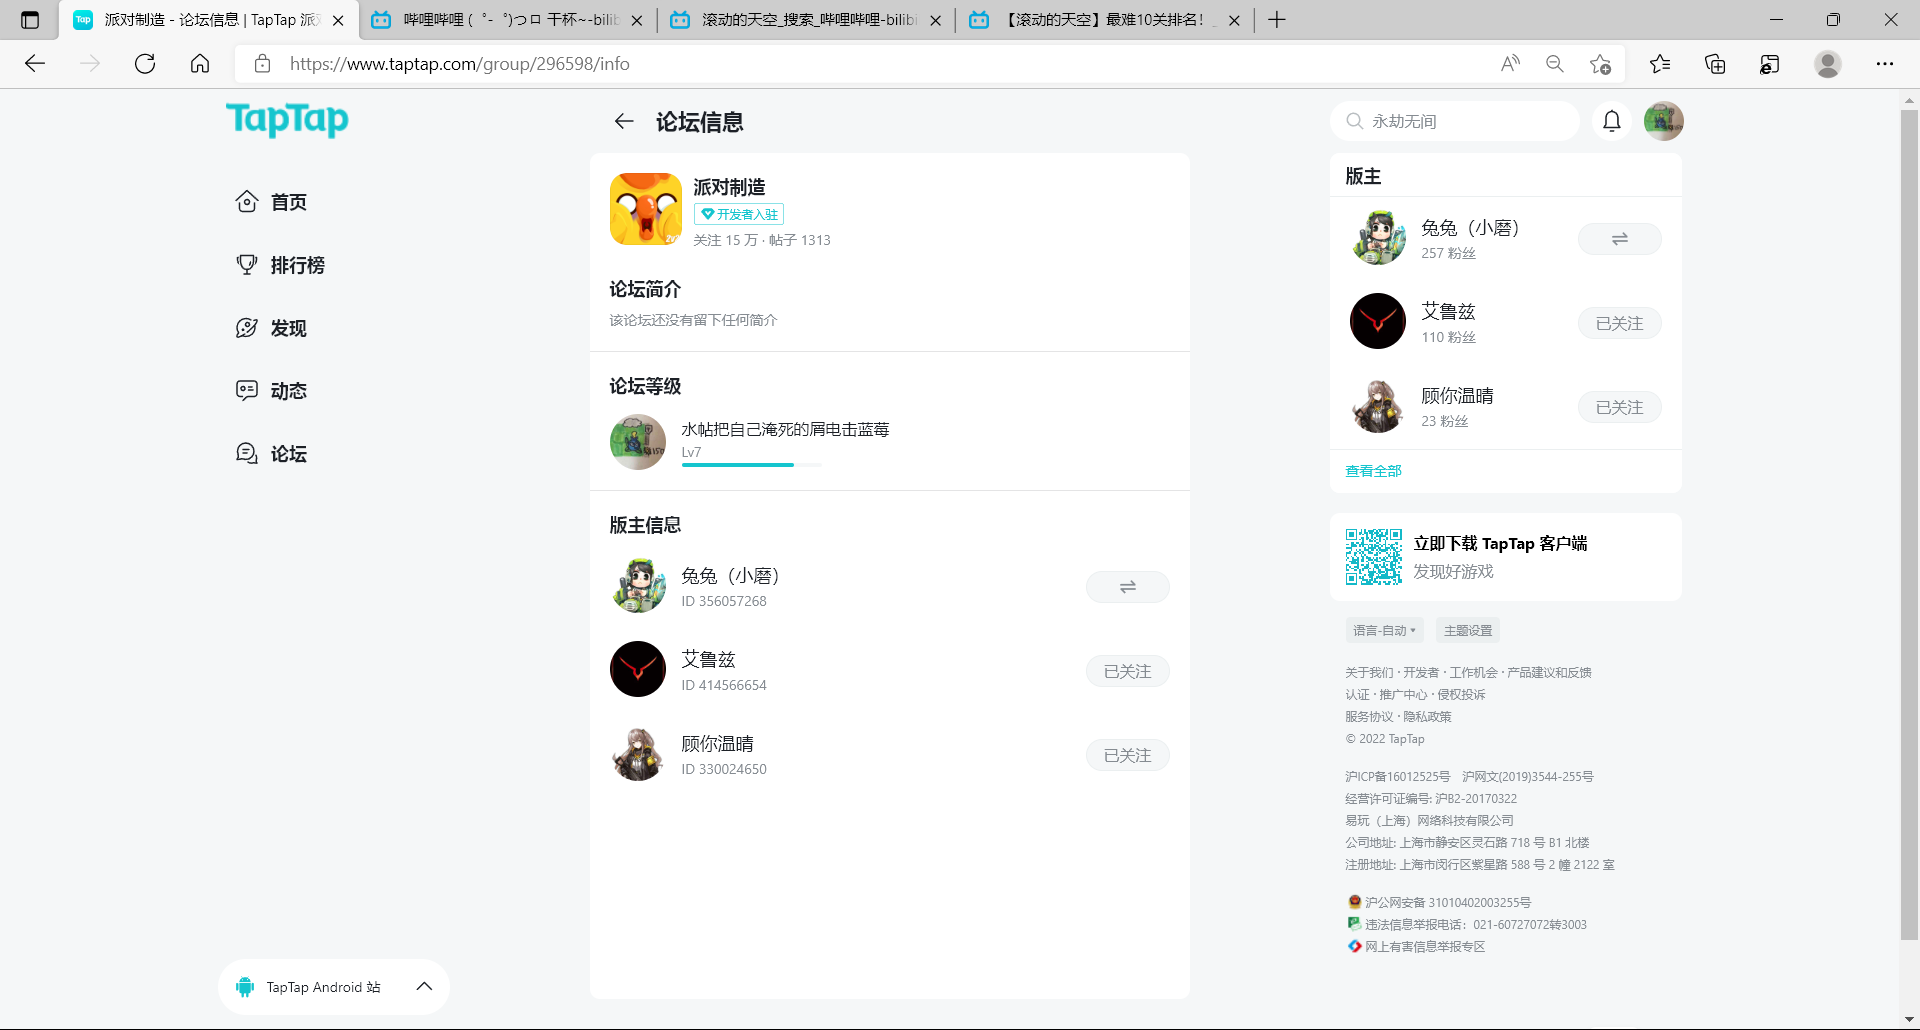Click the 查看全部 link
Viewport: 1920px width, 1030px height.
point(1373,471)
